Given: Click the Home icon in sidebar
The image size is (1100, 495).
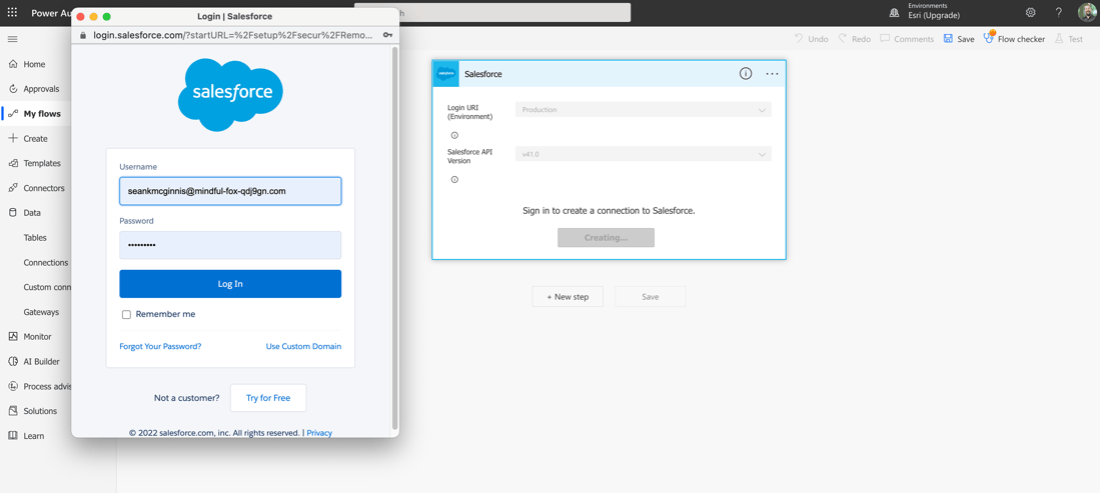Looking at the screenshot, I should tap(13, 64).
